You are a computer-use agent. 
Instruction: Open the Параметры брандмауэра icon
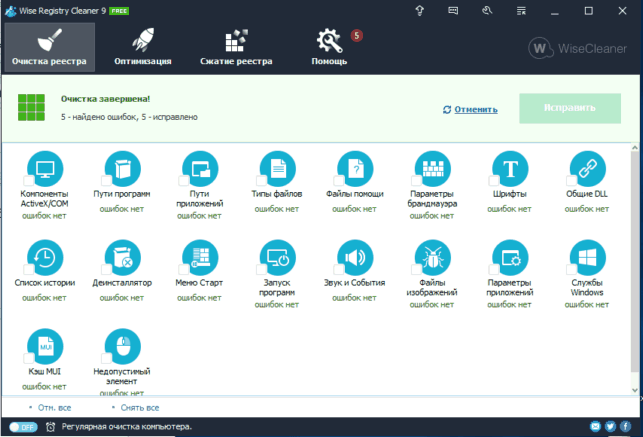click(x=433, y=168)
